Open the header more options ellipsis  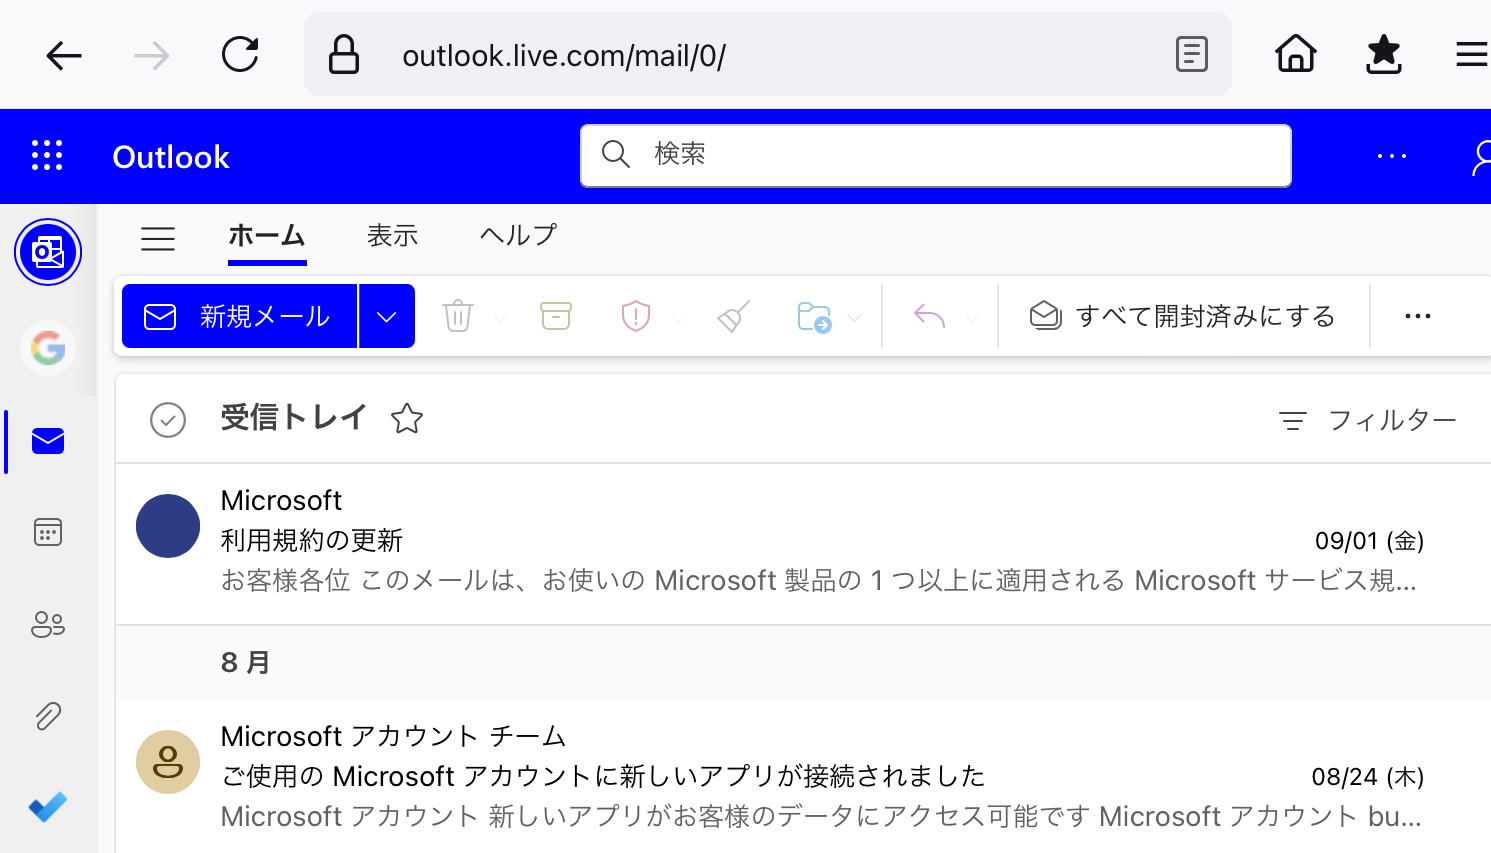click(1392, 156)
